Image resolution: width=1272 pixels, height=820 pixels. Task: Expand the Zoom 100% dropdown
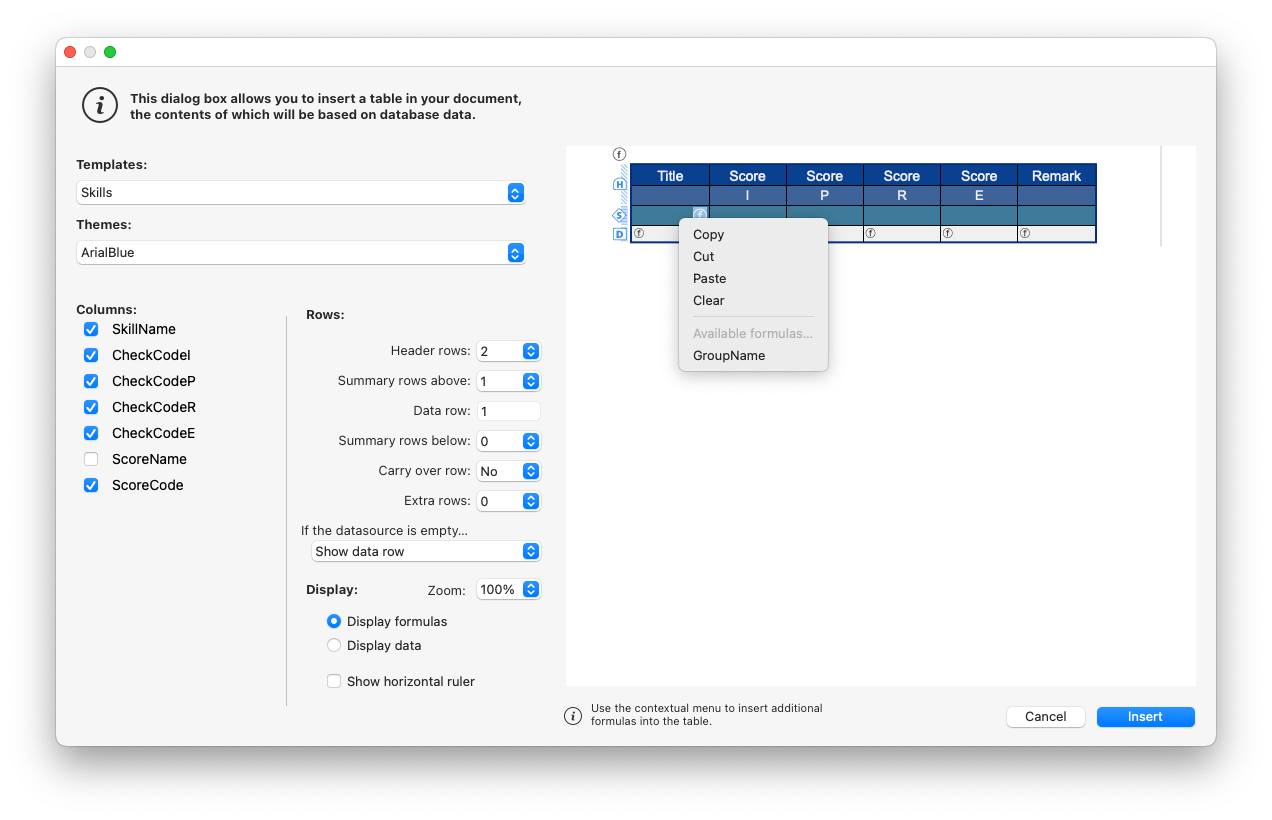point(508,590)
